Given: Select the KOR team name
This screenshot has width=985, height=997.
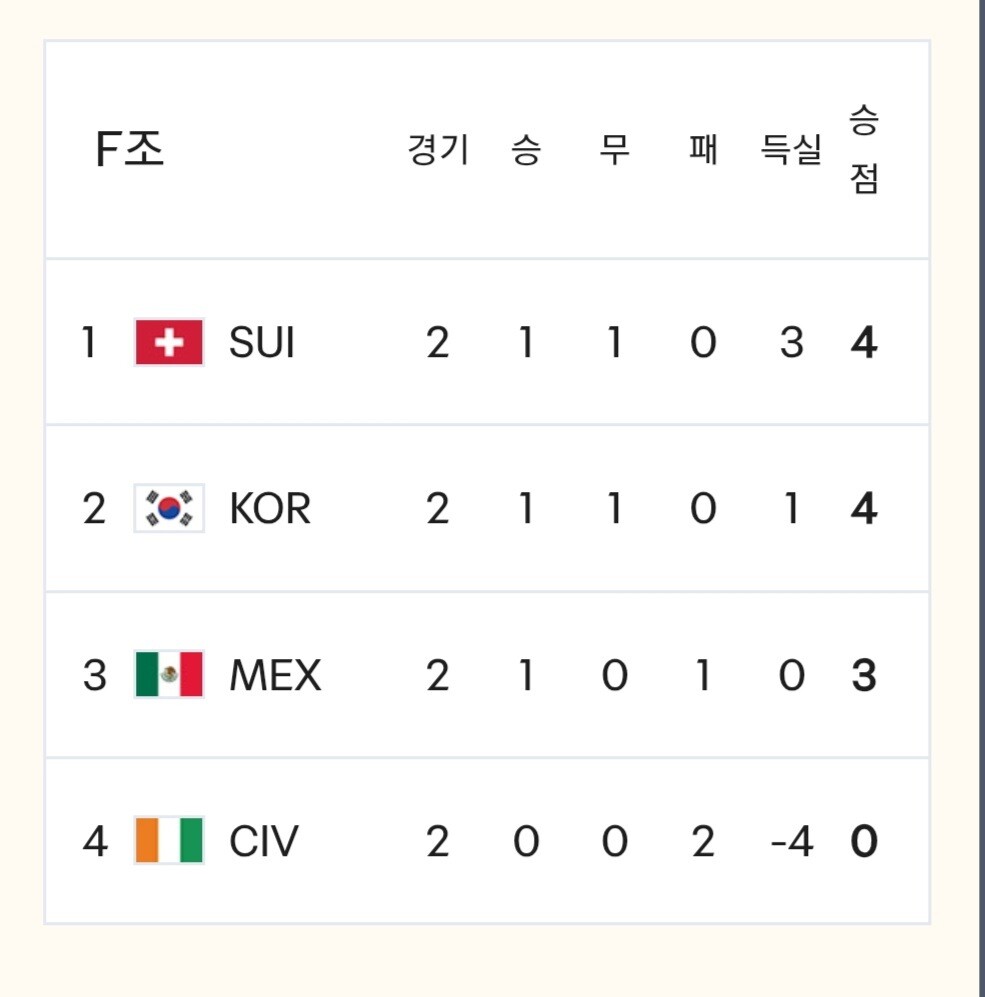Looking at the screenshot, I should (270, 509).
